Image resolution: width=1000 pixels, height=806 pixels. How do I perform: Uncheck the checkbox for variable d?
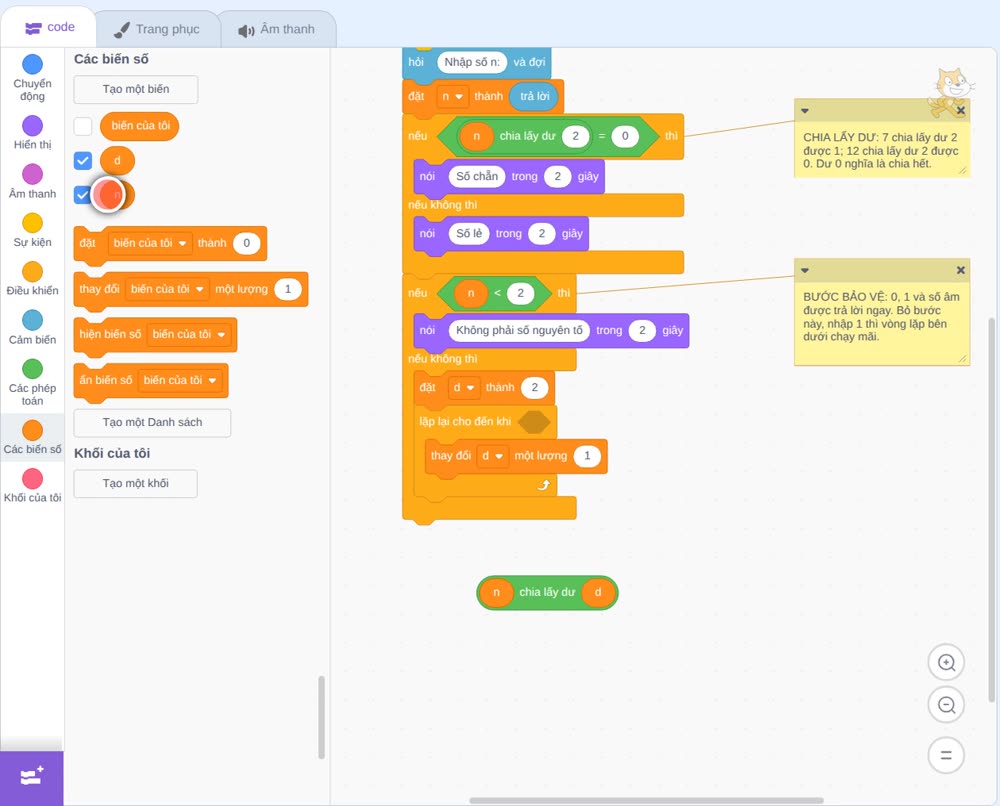tap(83, 161)
